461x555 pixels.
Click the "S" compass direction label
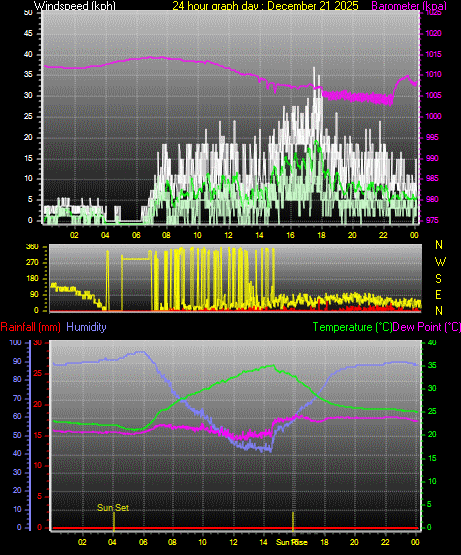(x=438, y=279)
